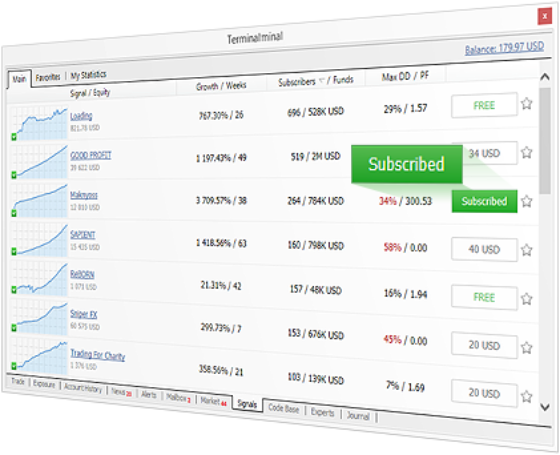Switch to the Favorites tab
560x455 pixels.
(48, 77)
